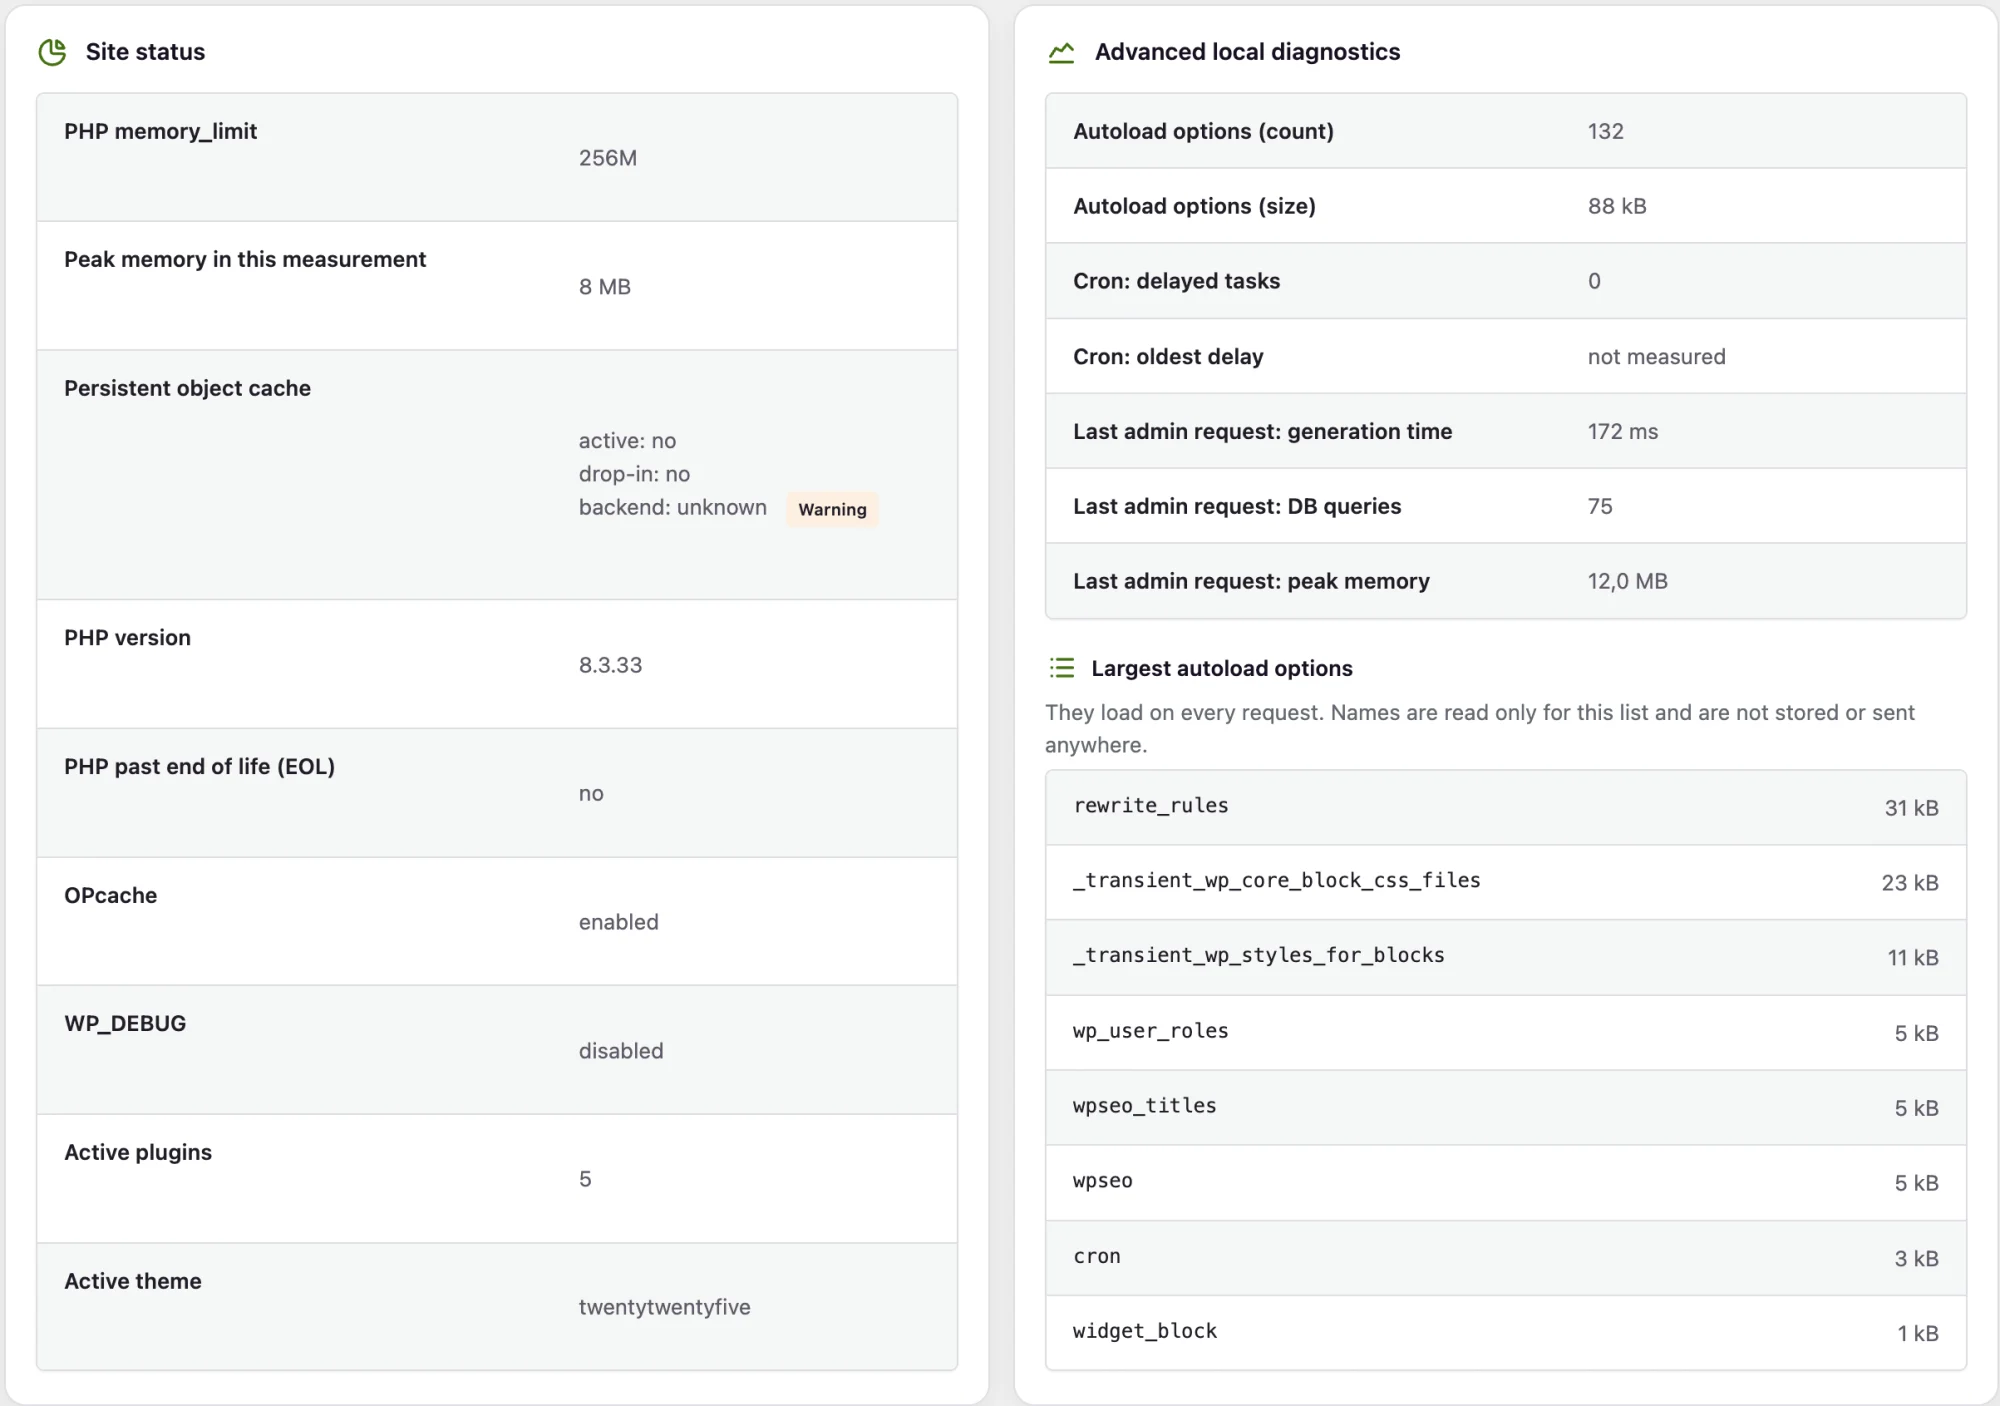Image resolution: width=2000 pixels, height=1406 pixels.
Task: Click the 'backend: unknown' text
Action: 672,507
